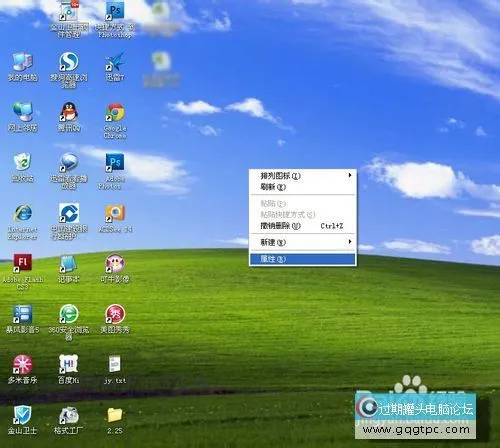Select the 暴风影音5 player shortcut
This screenshot has height=448, width=500.
click(22, 319)
